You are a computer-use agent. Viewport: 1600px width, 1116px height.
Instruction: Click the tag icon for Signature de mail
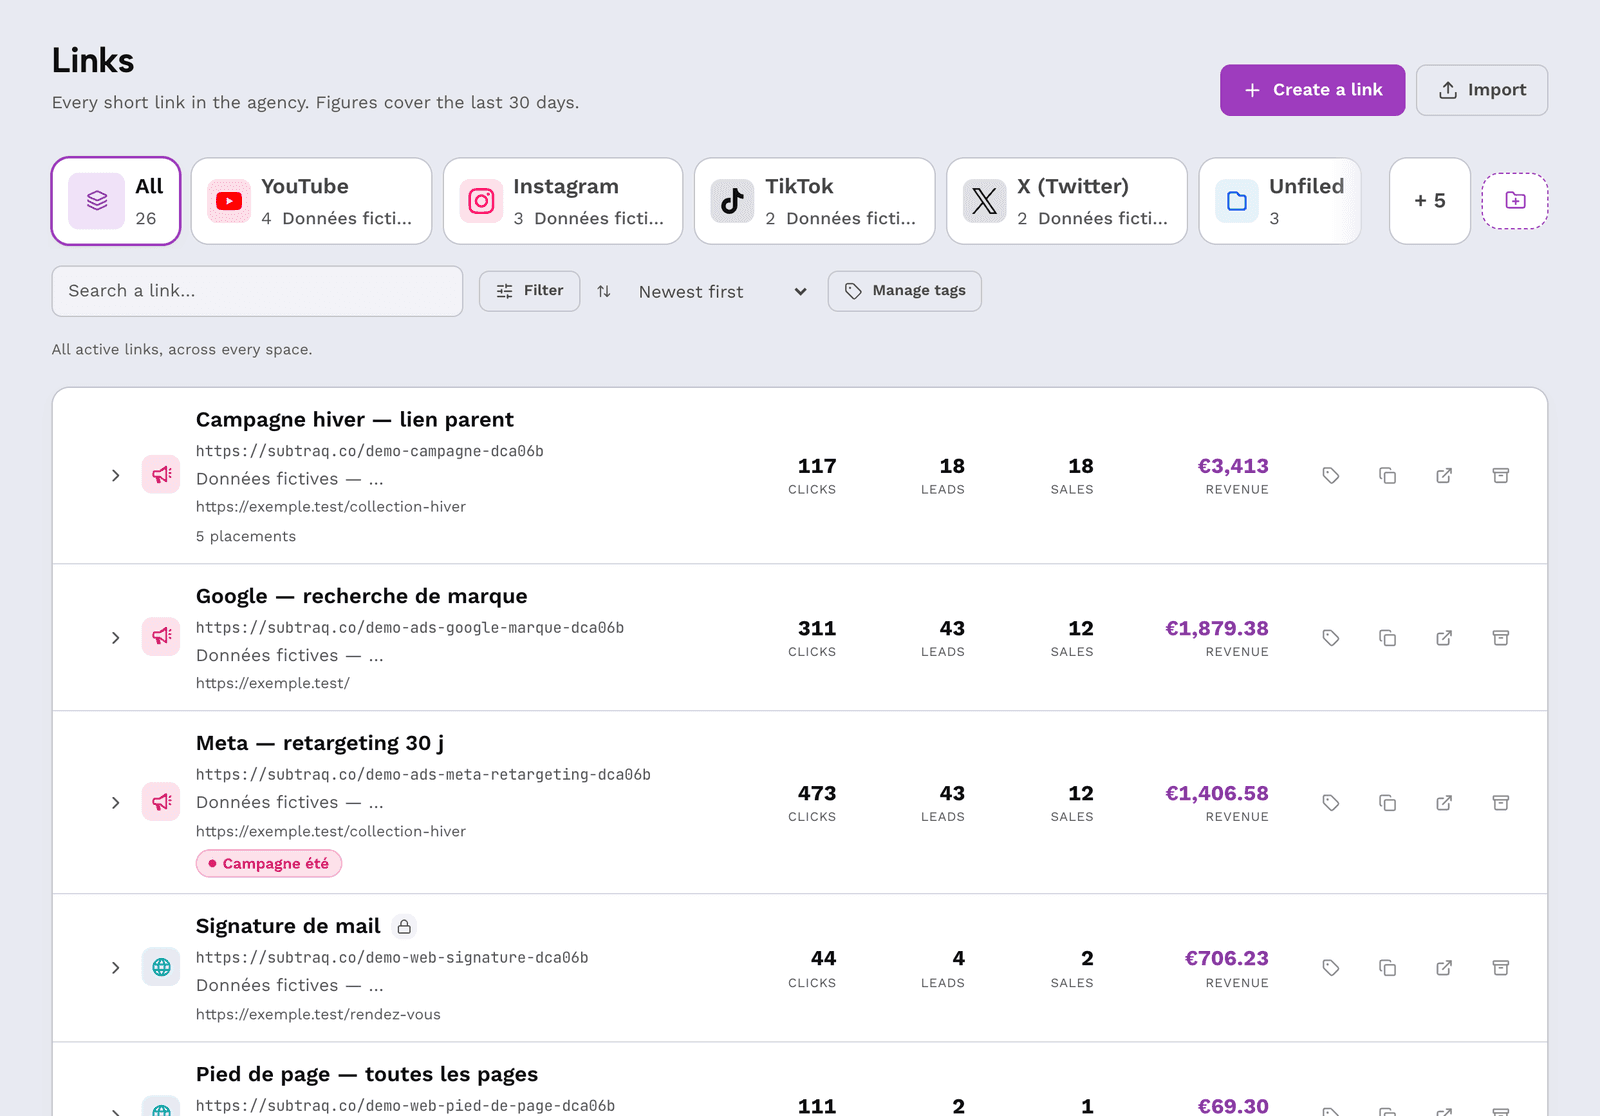pyautogui.click(x=1330, y=968)
